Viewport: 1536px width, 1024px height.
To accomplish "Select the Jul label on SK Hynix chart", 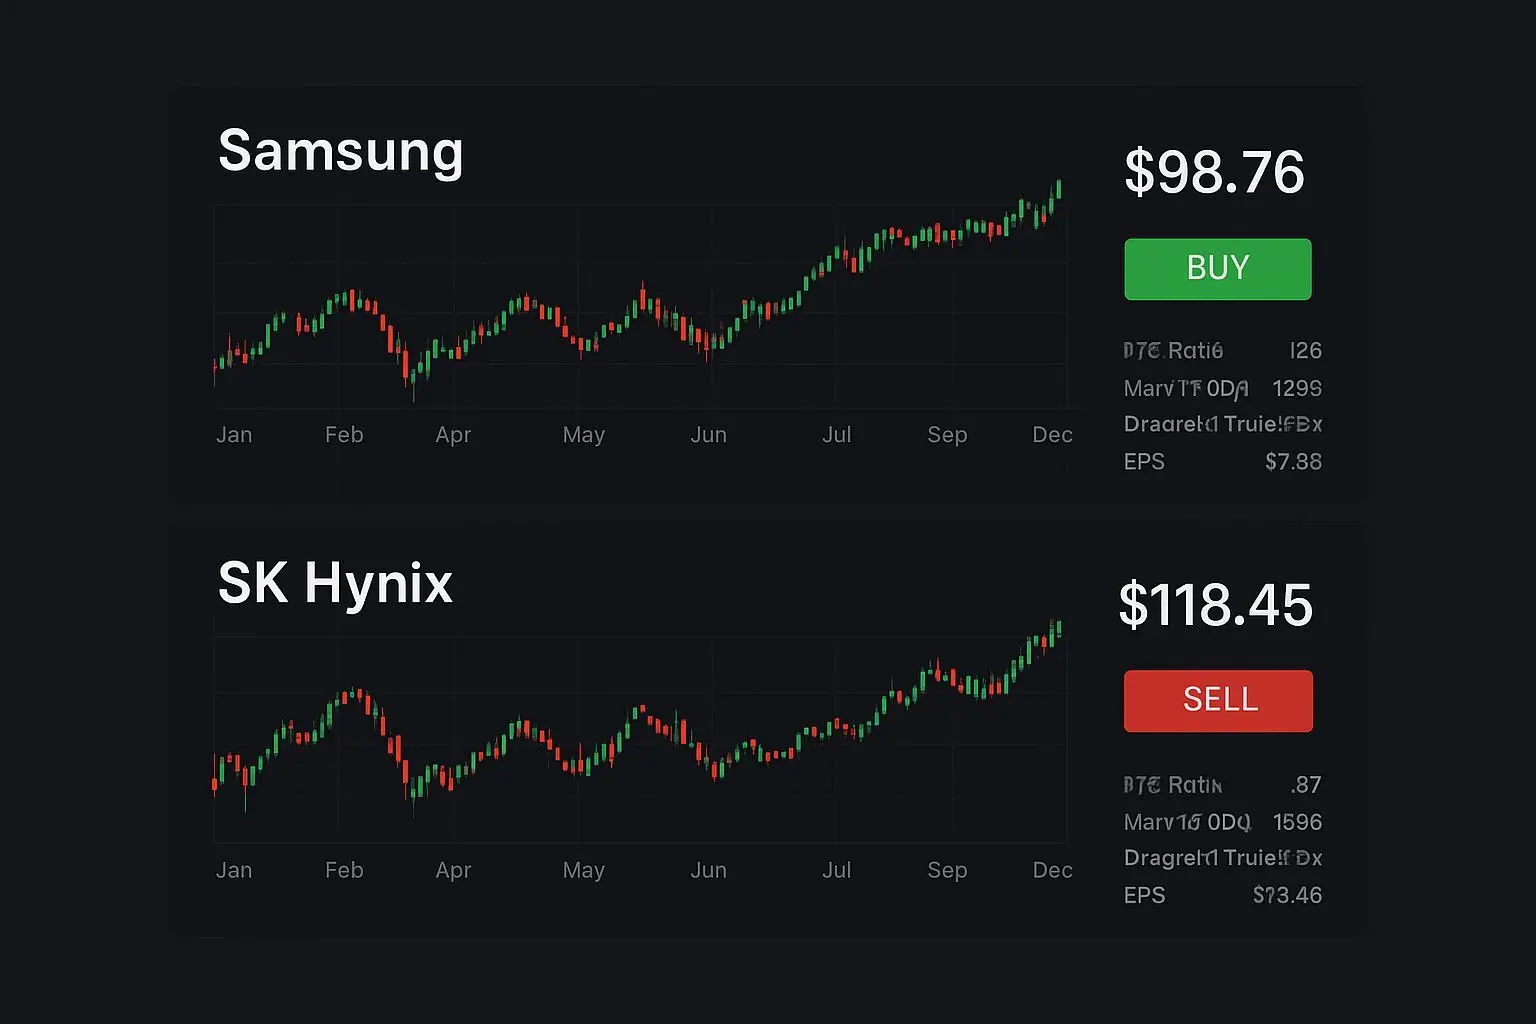I will (836, 870).
